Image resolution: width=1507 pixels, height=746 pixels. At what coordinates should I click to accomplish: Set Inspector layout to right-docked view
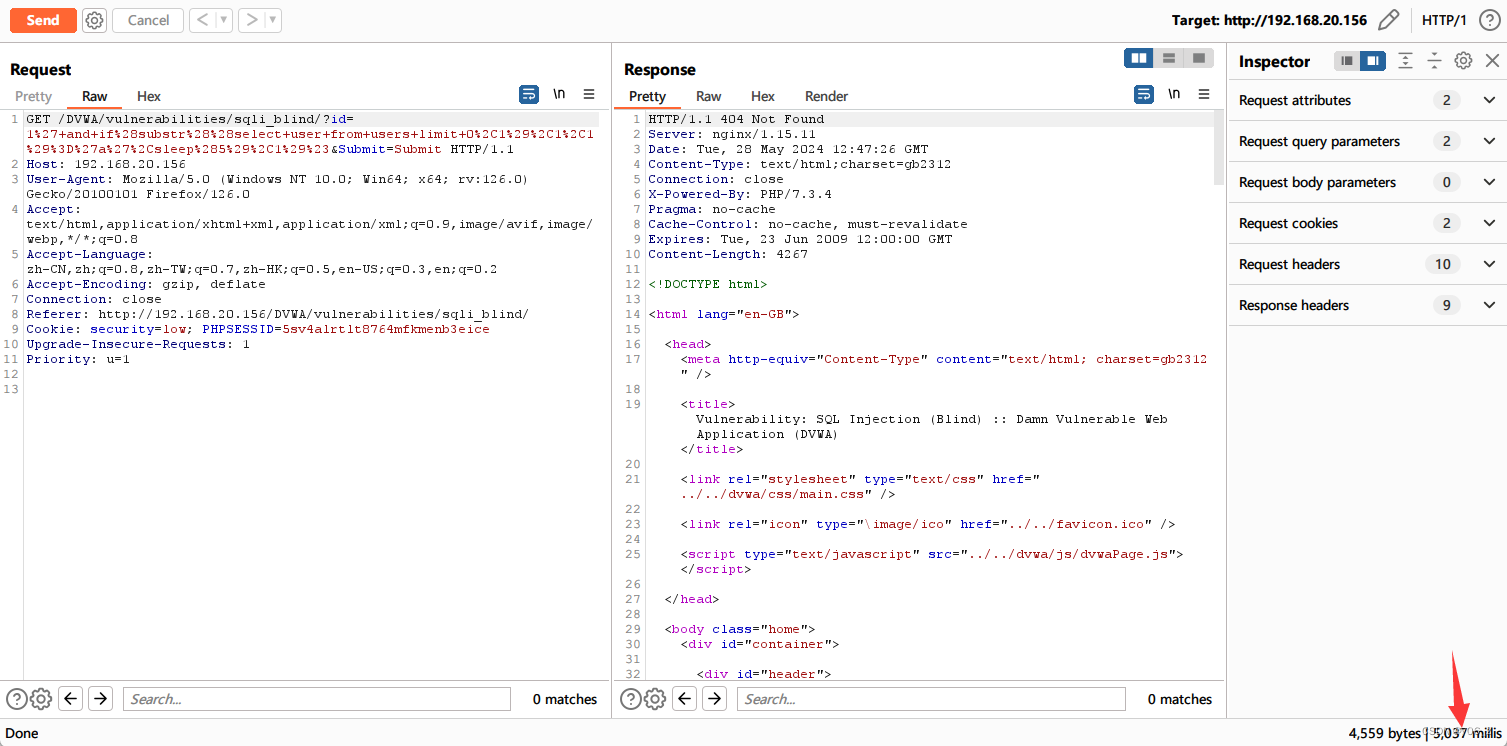click(1372, 61)
